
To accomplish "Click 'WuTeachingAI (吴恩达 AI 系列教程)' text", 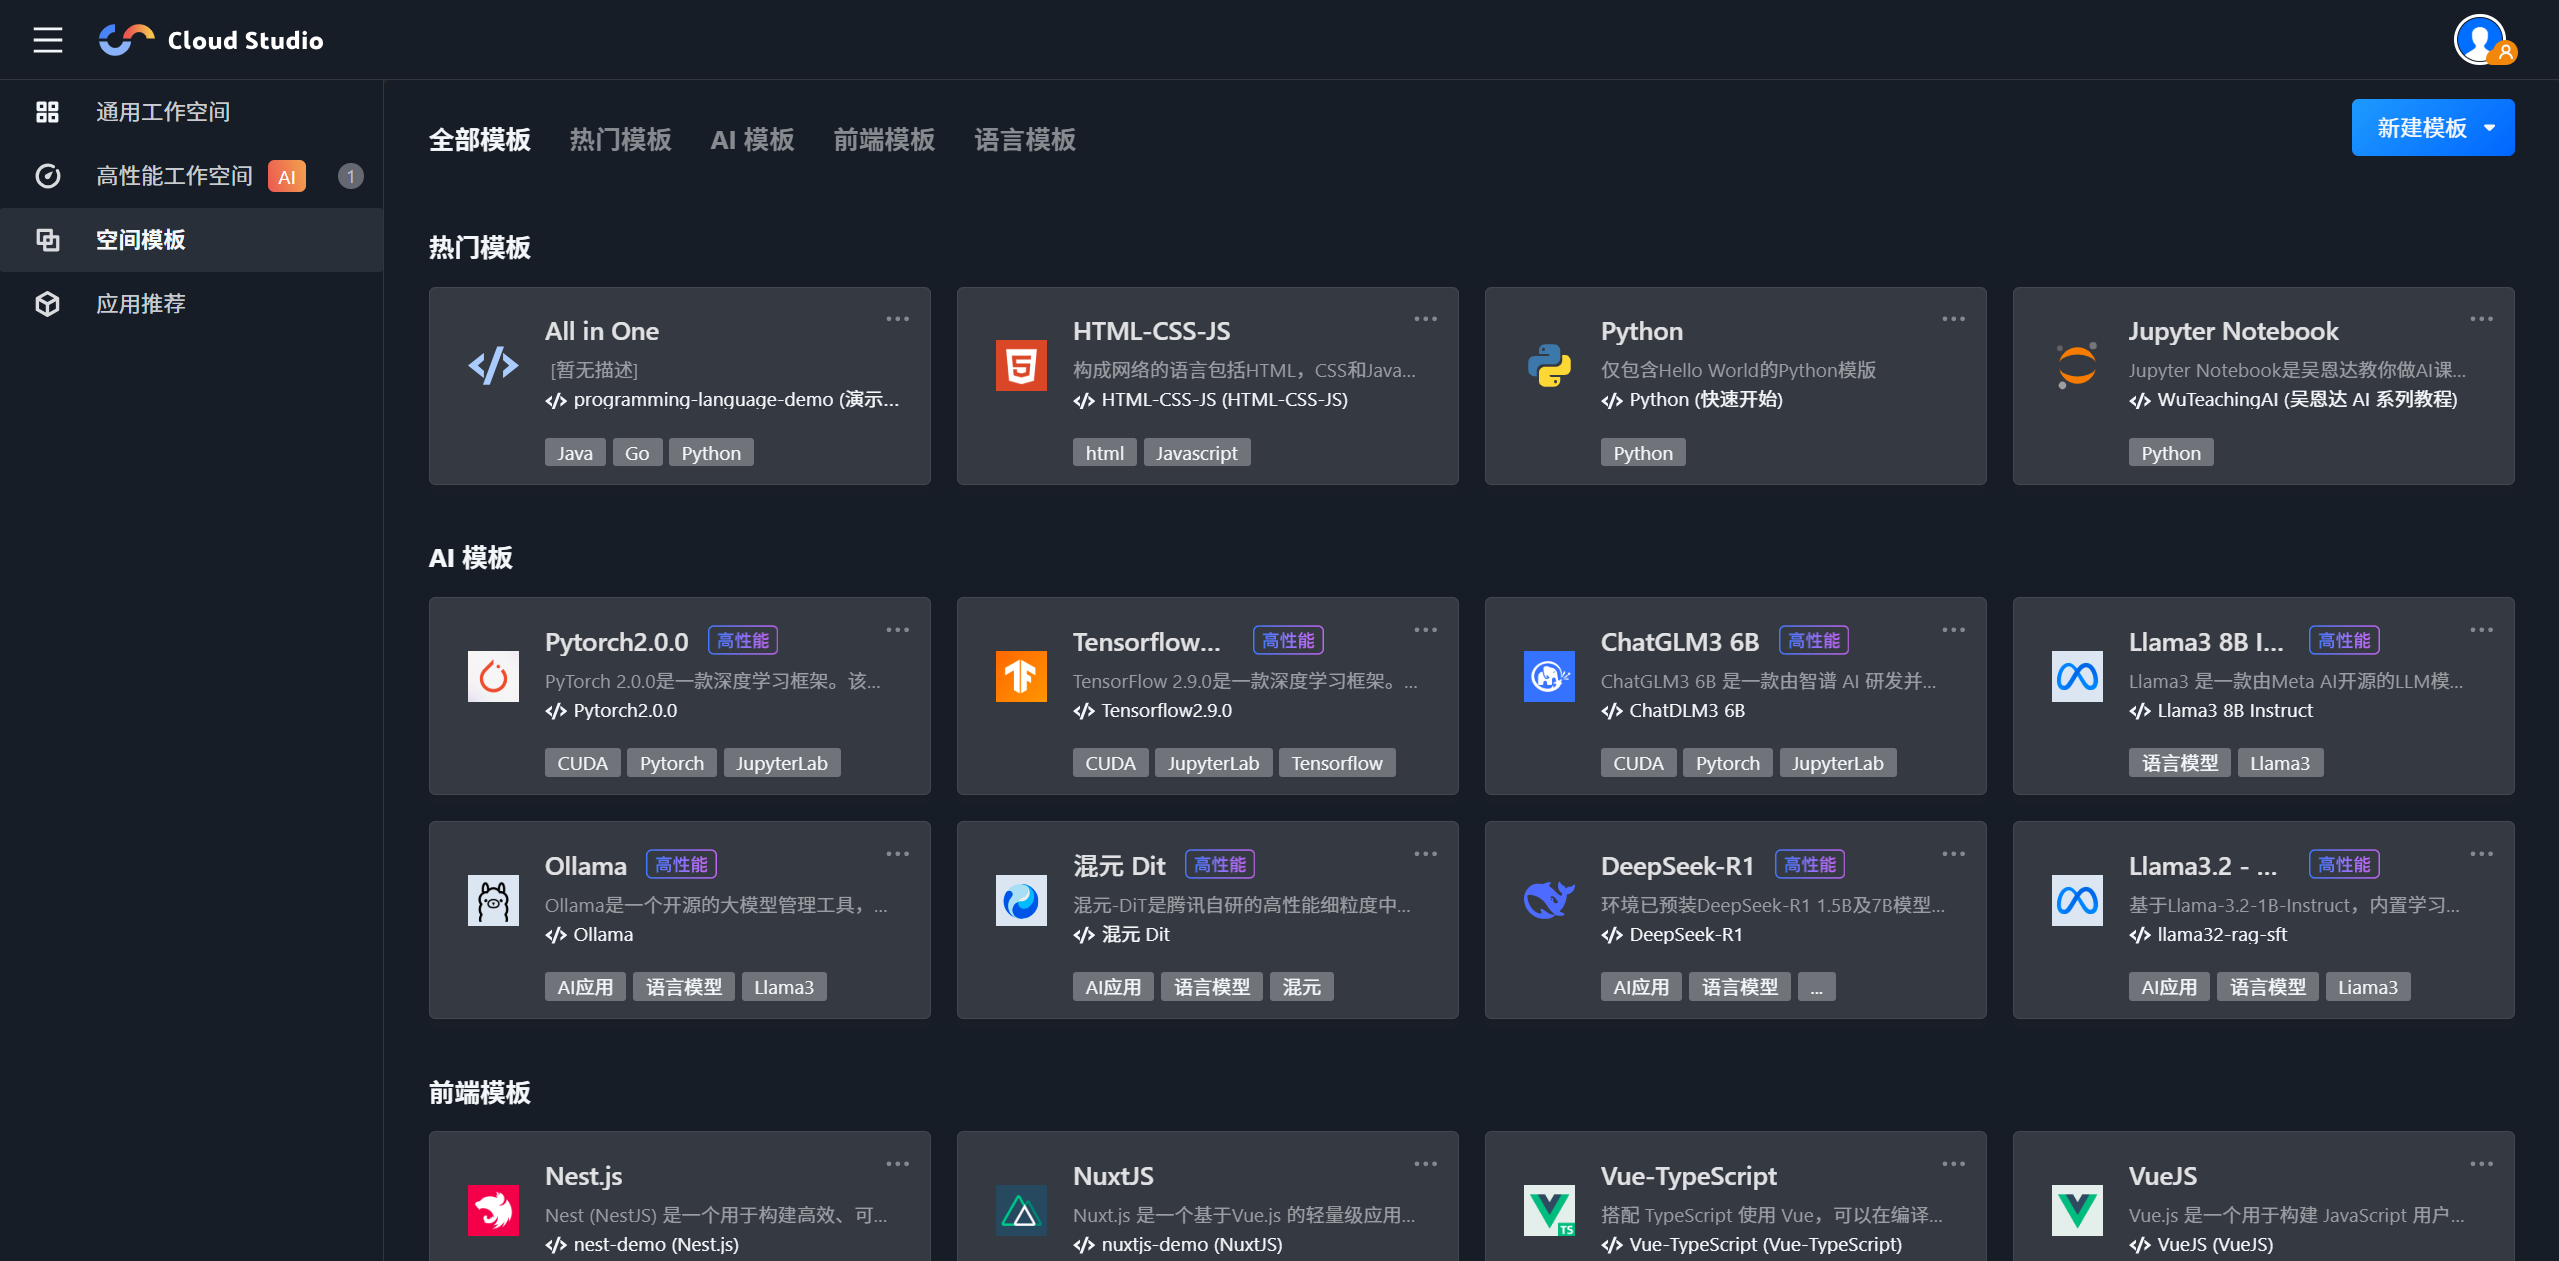I will (2307, 399).
